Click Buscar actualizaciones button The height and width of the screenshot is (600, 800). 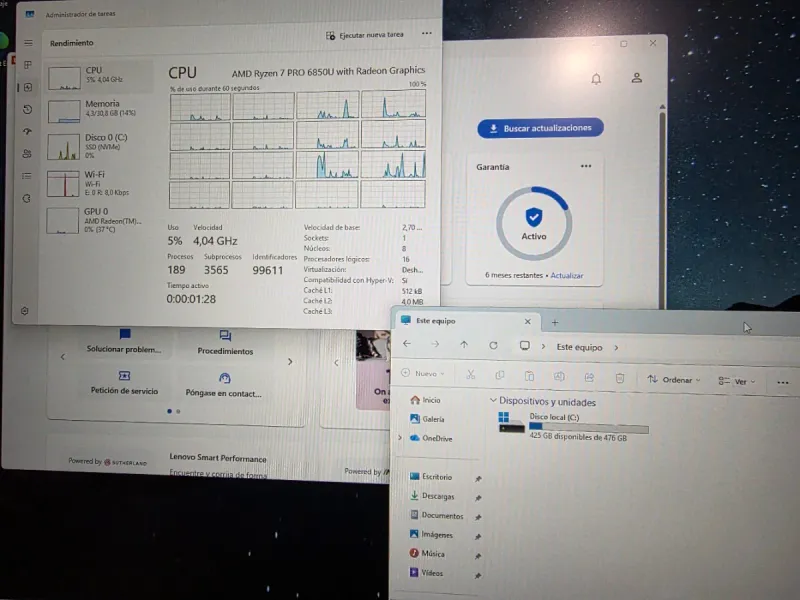540,128
